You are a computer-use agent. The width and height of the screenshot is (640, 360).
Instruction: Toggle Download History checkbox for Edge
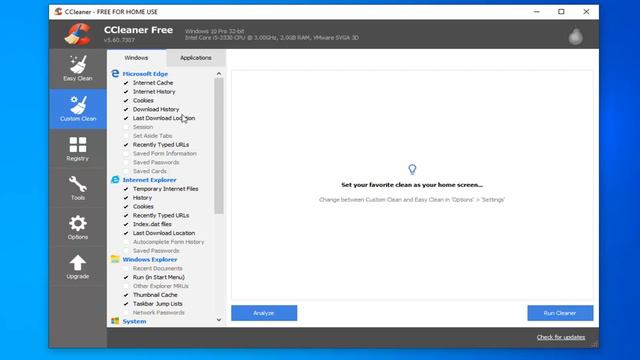pyautogui.click(x=126, y=109)
